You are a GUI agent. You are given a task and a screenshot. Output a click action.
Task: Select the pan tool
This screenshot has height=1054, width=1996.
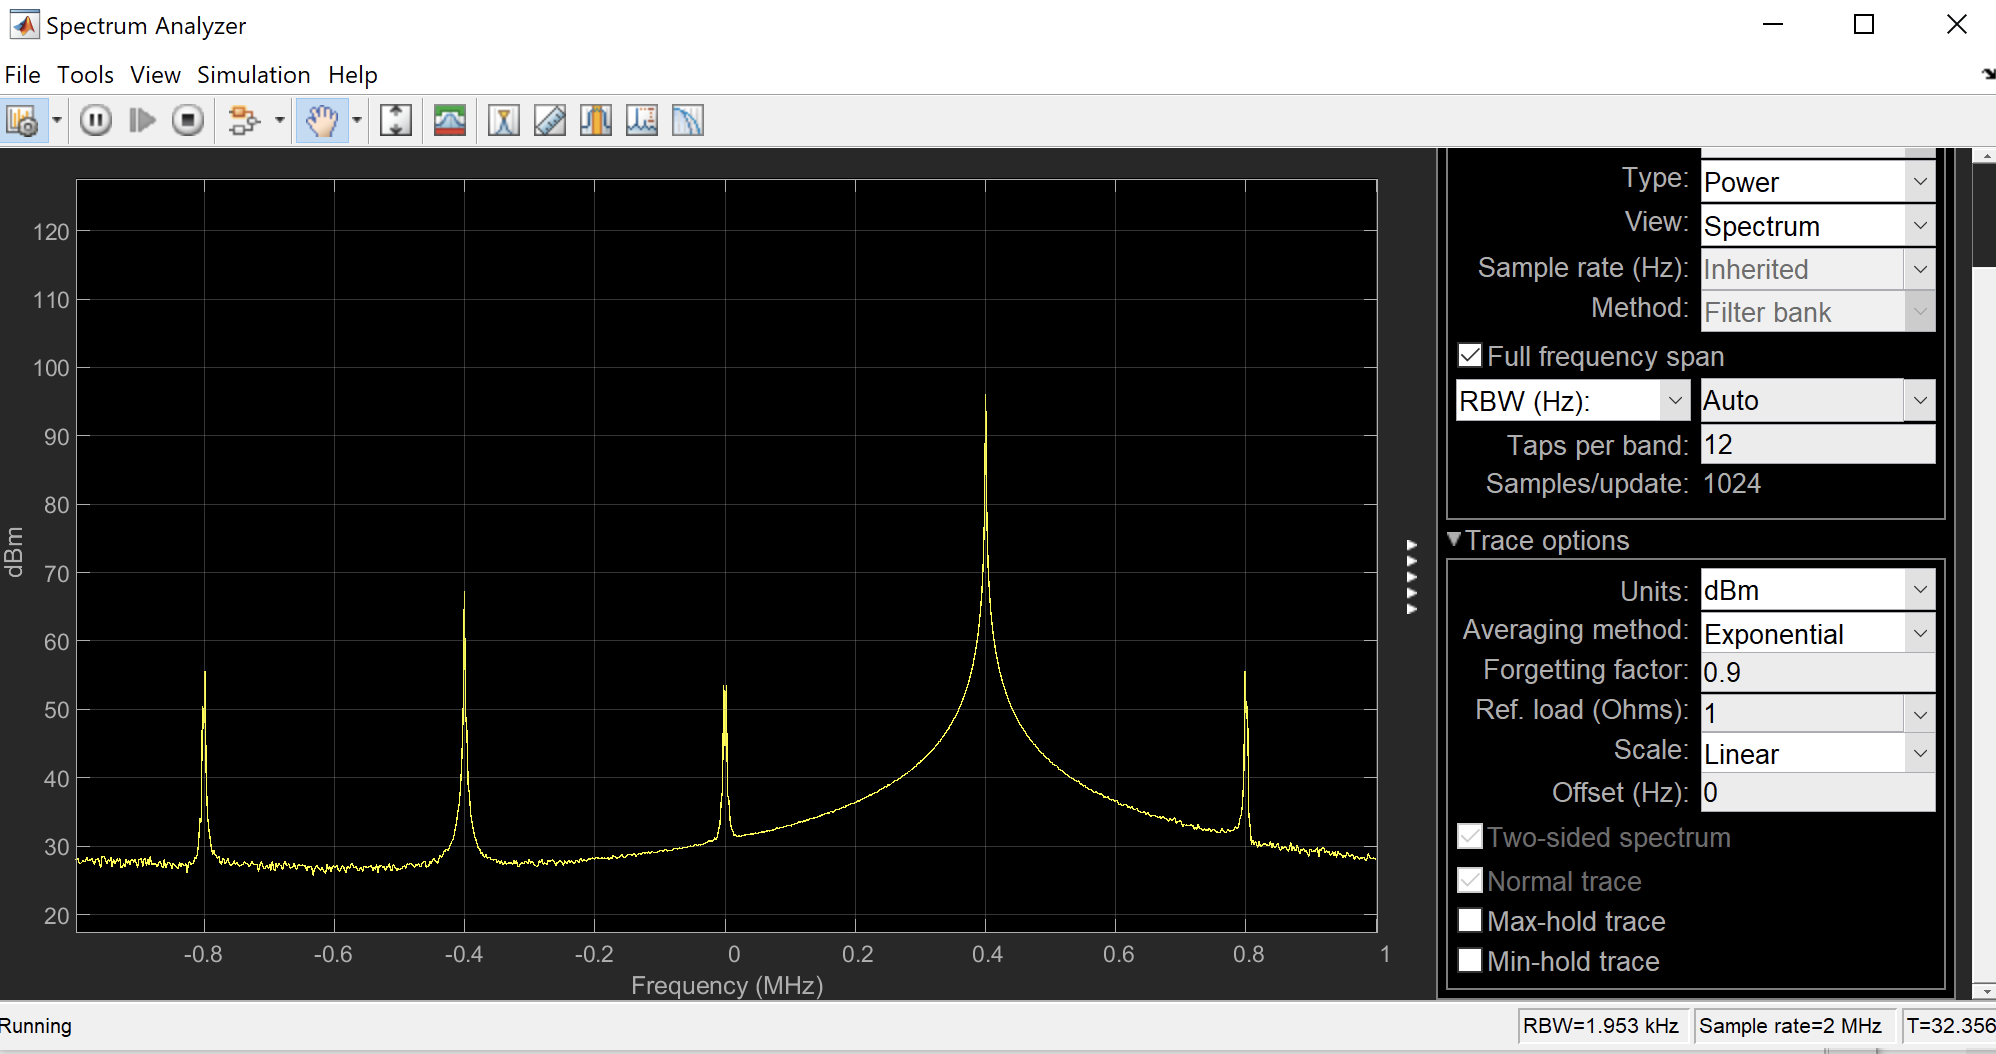[x=322, y=120]
